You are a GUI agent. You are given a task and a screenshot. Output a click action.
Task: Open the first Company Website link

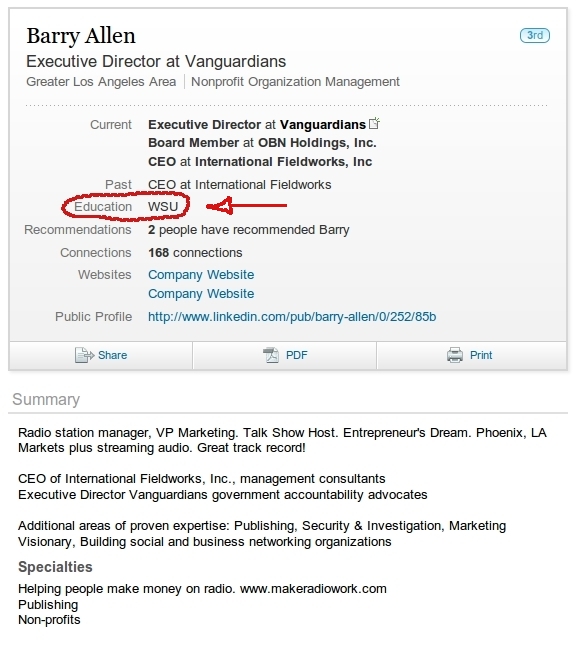click(201, 275)
